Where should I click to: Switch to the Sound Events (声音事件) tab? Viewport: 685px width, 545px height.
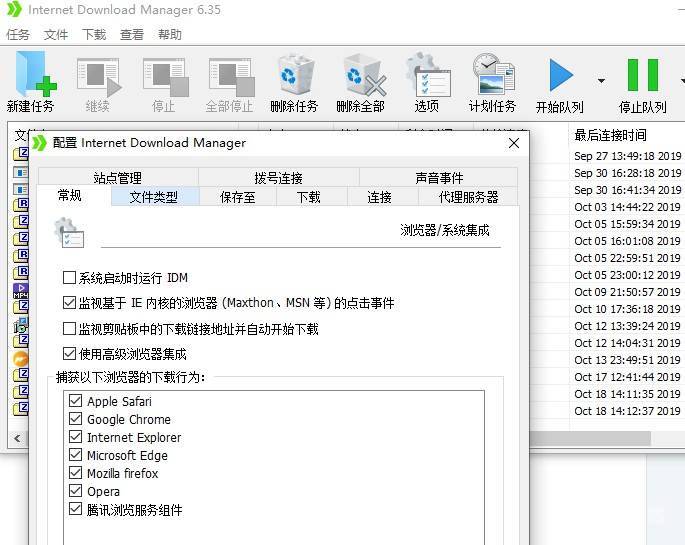coord(439,177)
